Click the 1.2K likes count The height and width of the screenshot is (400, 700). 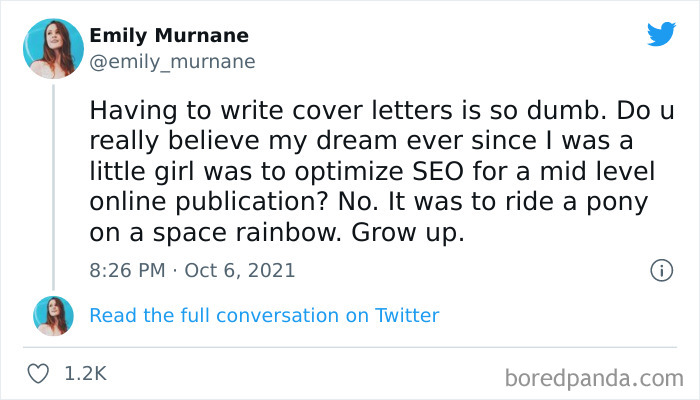click(85, 374)
